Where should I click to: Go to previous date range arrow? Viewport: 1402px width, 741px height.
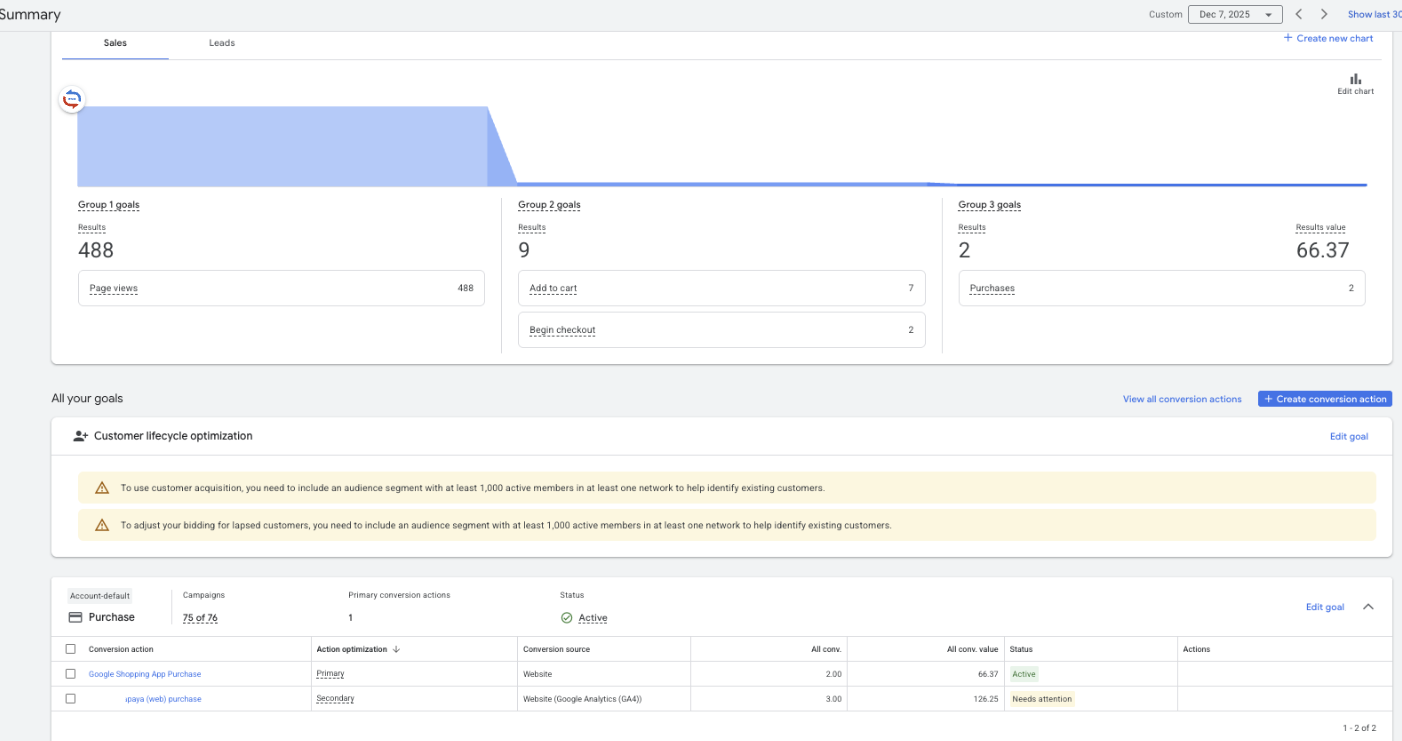[x=1298, y=14]
